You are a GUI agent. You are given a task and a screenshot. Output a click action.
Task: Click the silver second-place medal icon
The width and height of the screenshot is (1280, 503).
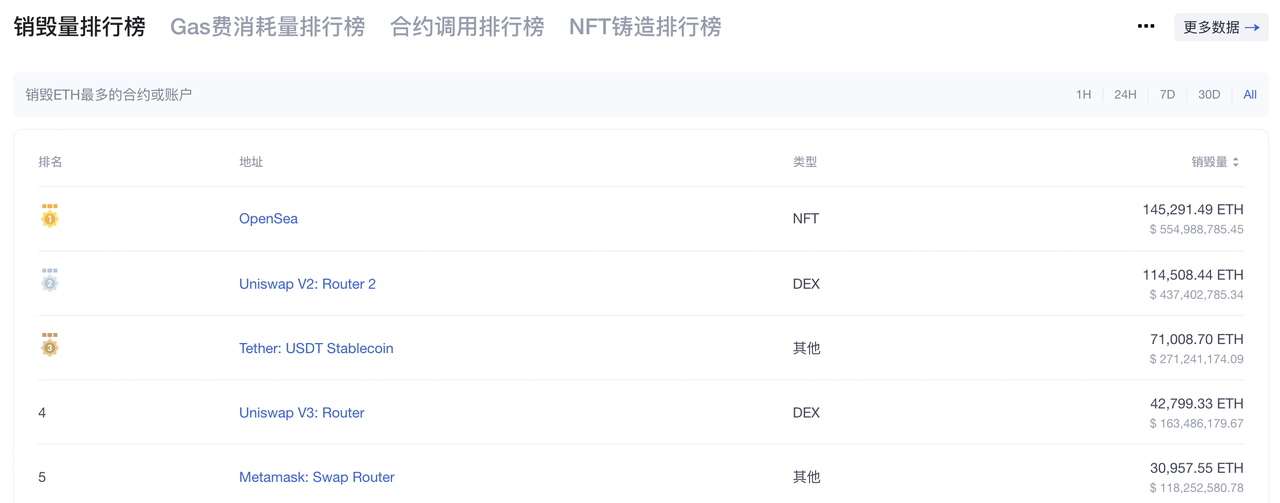coord(49,281)
